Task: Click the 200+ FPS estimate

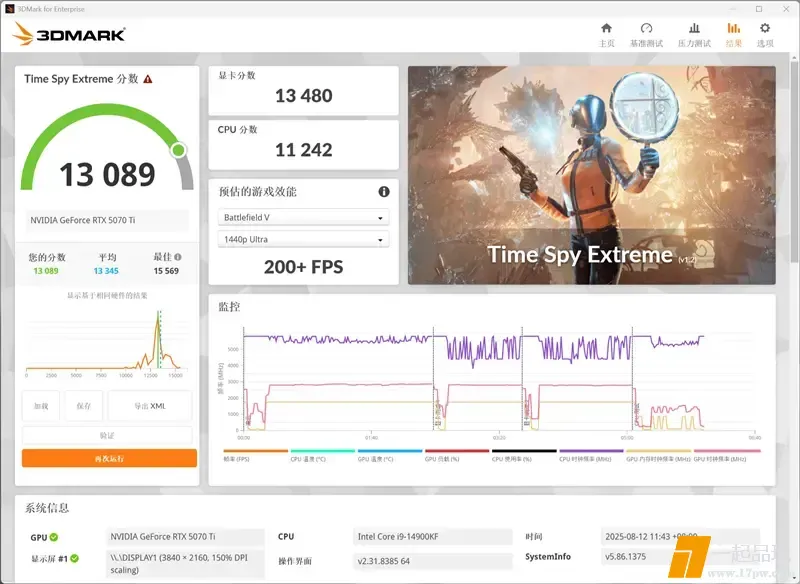Action: [304, 267]
